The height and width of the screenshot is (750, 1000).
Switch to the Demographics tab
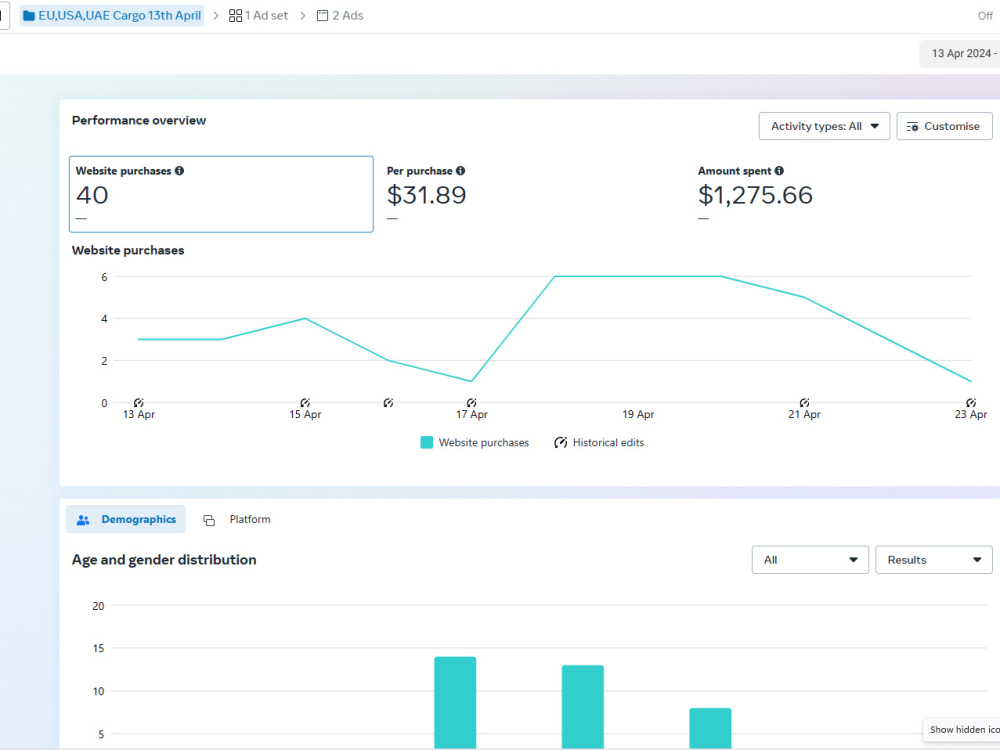(126, 519)
